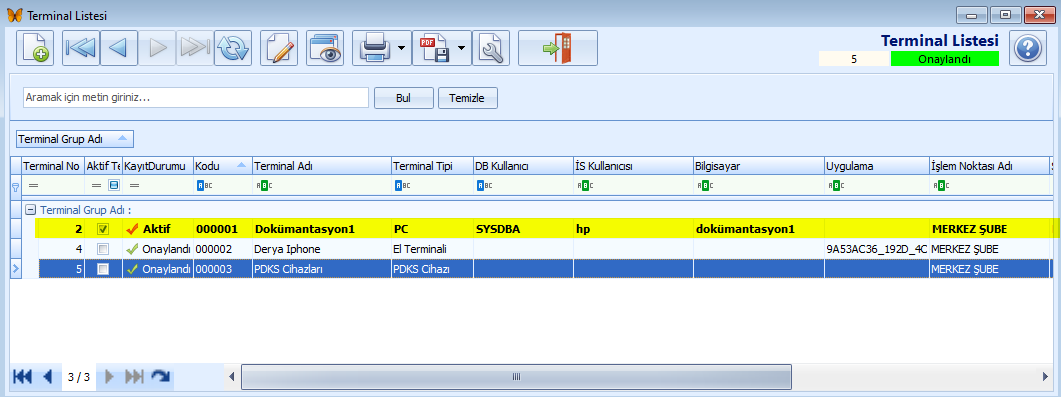
Task: Go to first page in bottom navigator
Action: (22, 377)
